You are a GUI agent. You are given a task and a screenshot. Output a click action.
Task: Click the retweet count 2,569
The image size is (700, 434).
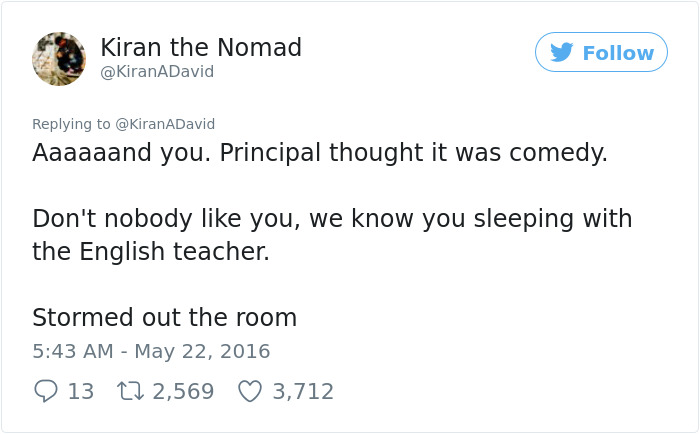(182, 391)
